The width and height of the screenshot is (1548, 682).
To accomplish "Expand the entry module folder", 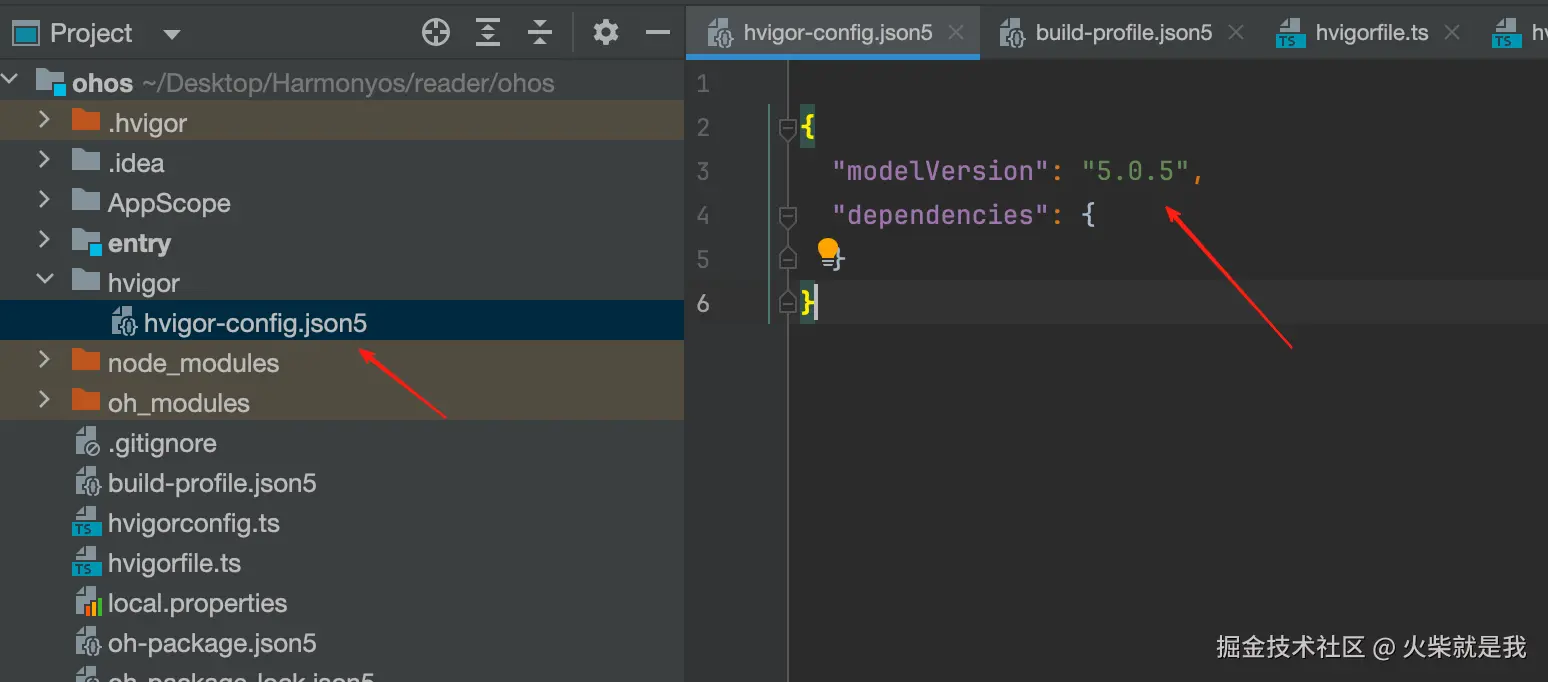I will click(x=44, y=240).
